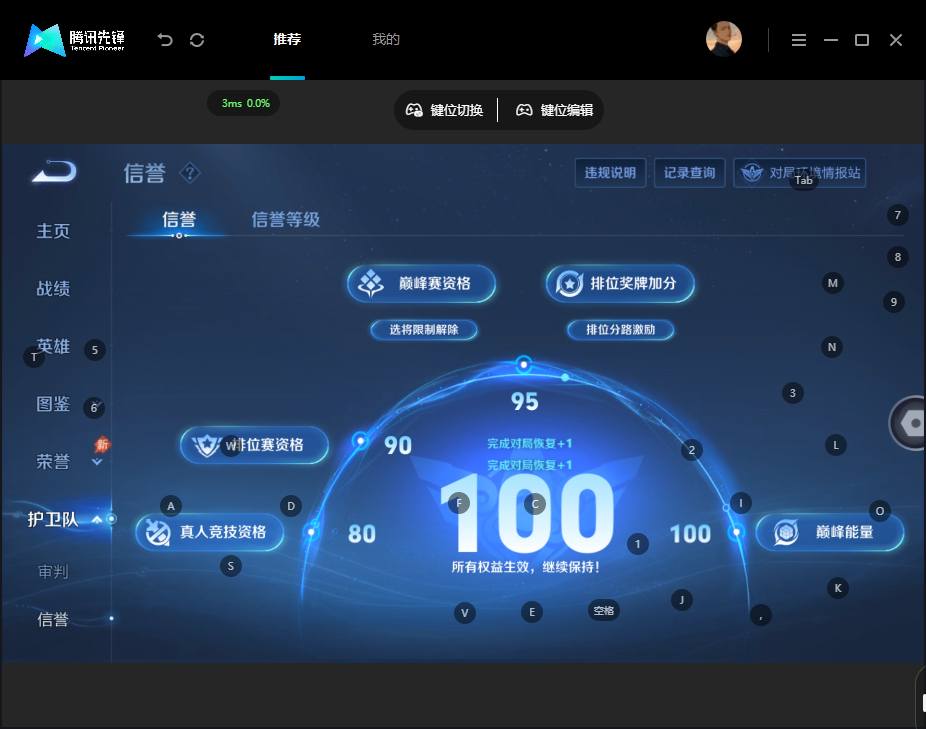926x729 pixels.
Task: Open 违规说明 button
Action: (x=610, y=173)
